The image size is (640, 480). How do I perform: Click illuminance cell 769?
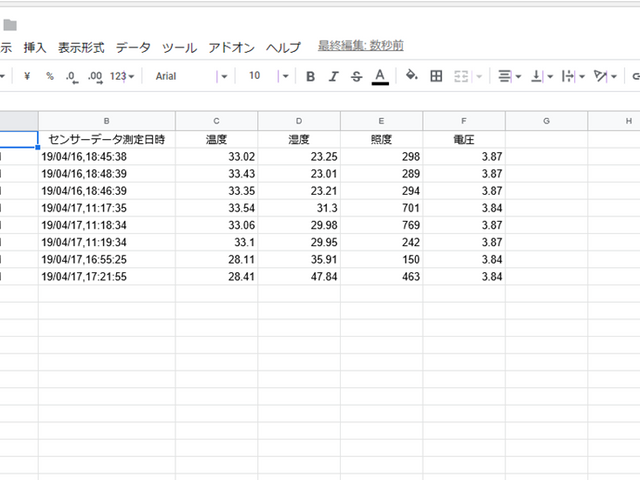tap(381, 225)
